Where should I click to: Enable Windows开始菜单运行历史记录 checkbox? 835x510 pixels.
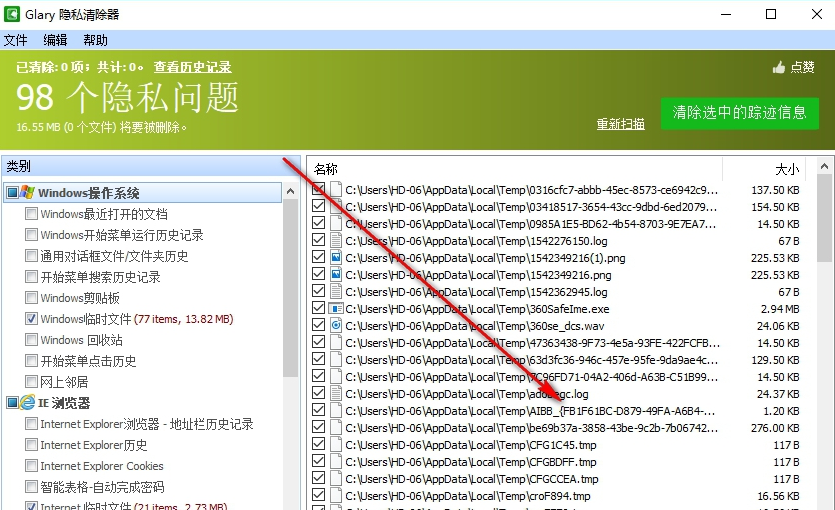31,234
